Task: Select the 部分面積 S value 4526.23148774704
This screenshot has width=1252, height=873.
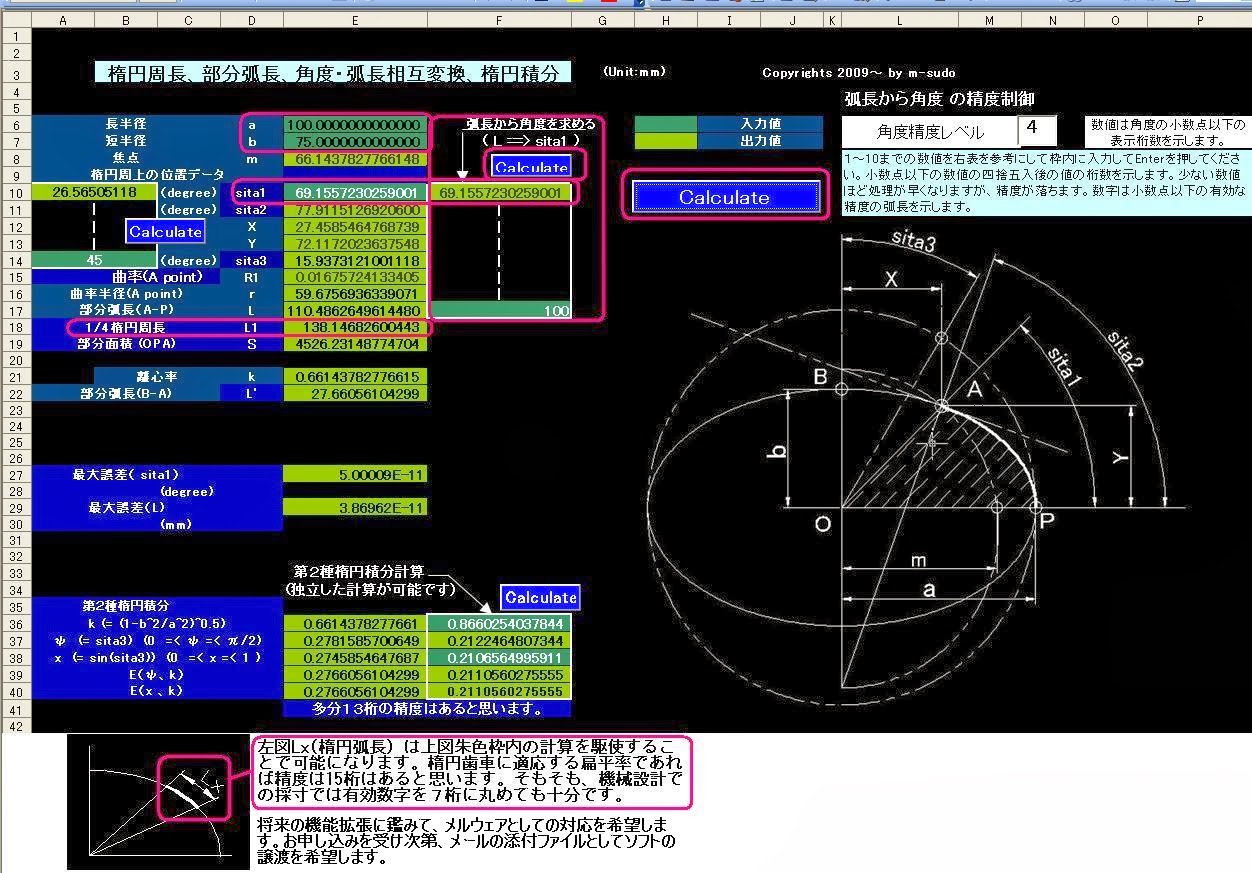Action: (355, 344)
